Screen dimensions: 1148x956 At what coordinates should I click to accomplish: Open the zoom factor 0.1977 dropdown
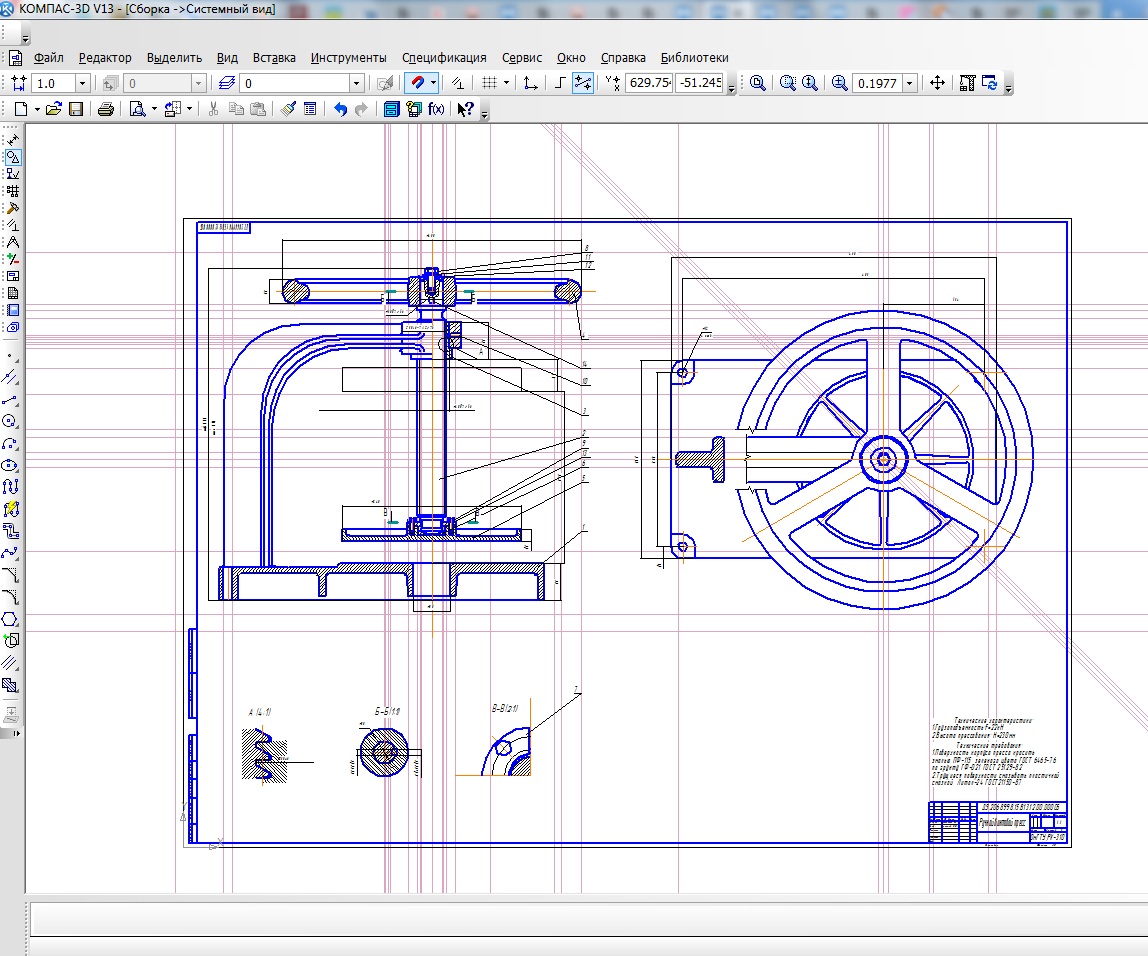click(909, 83)
